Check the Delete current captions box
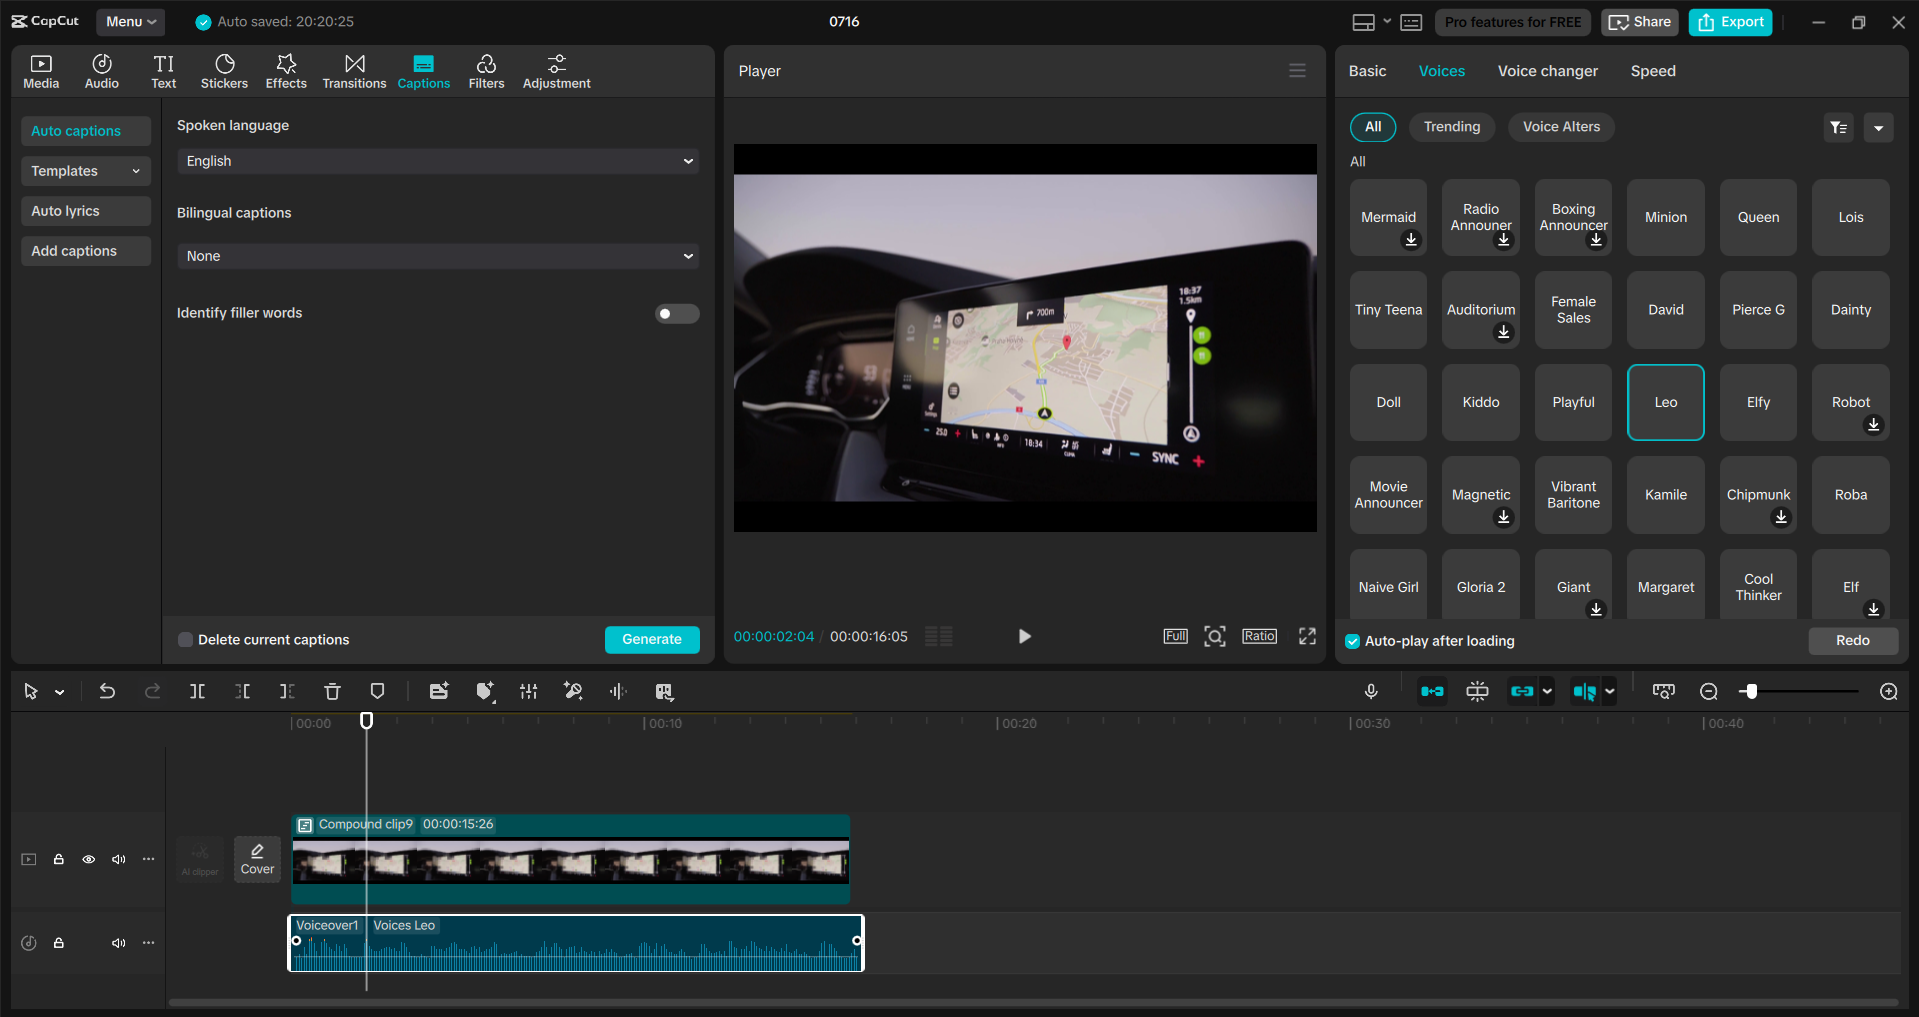The height and width of the screenshot is (1017, 1919). pyautogui.click(x=185, y=639)
